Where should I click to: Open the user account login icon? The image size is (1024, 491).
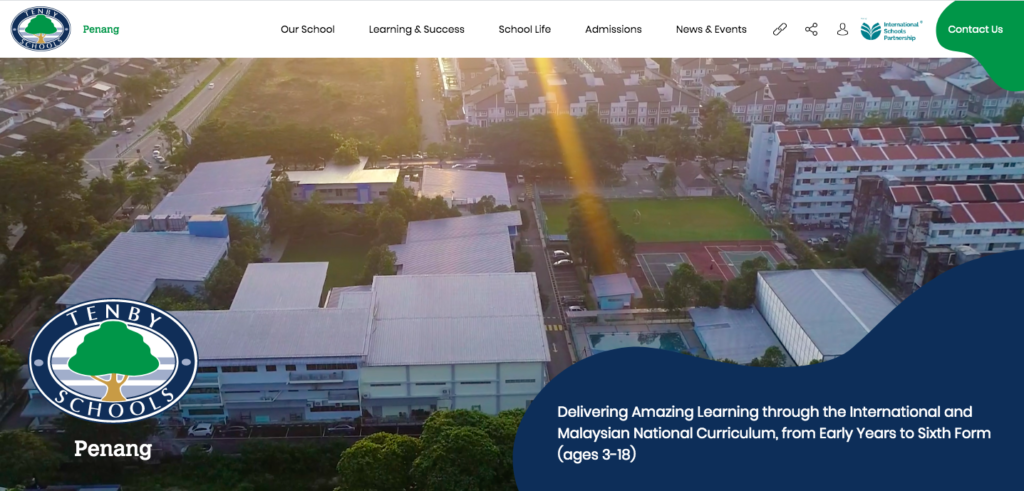coord(842,29)
